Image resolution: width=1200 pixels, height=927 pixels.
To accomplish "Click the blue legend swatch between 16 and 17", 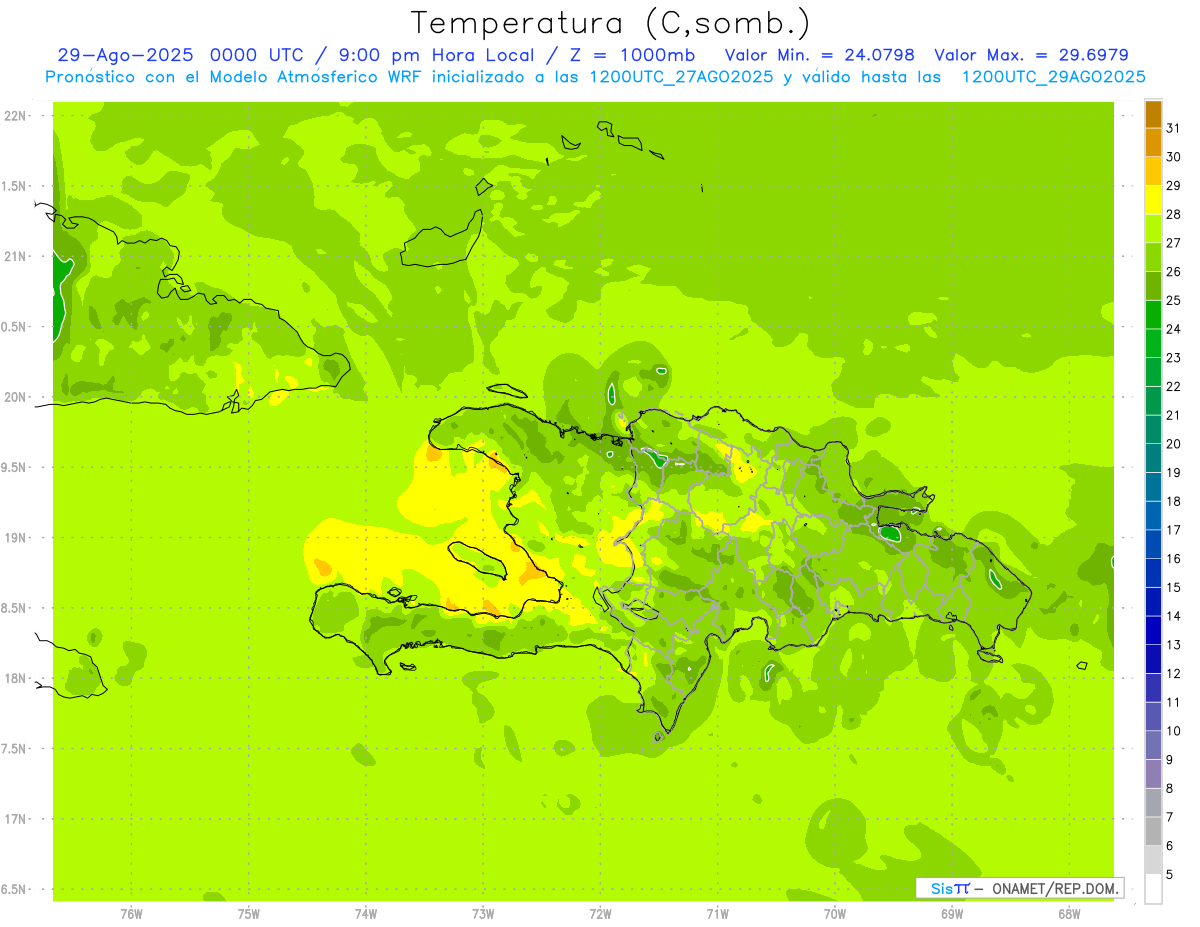I will [x=1153, y=544].
